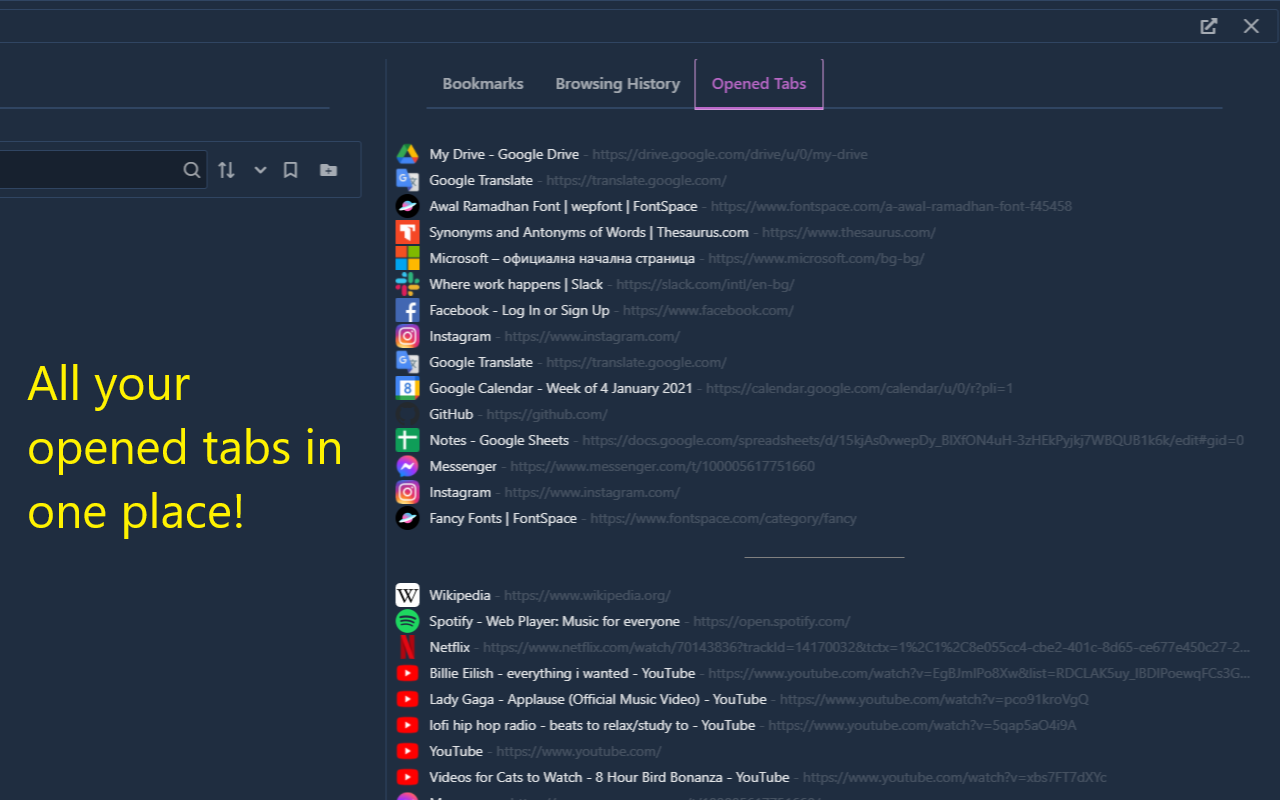Open the Messenger tab entry
Image resolution: width=1280 pixels, height=800 pixels.
coord(463,466)
